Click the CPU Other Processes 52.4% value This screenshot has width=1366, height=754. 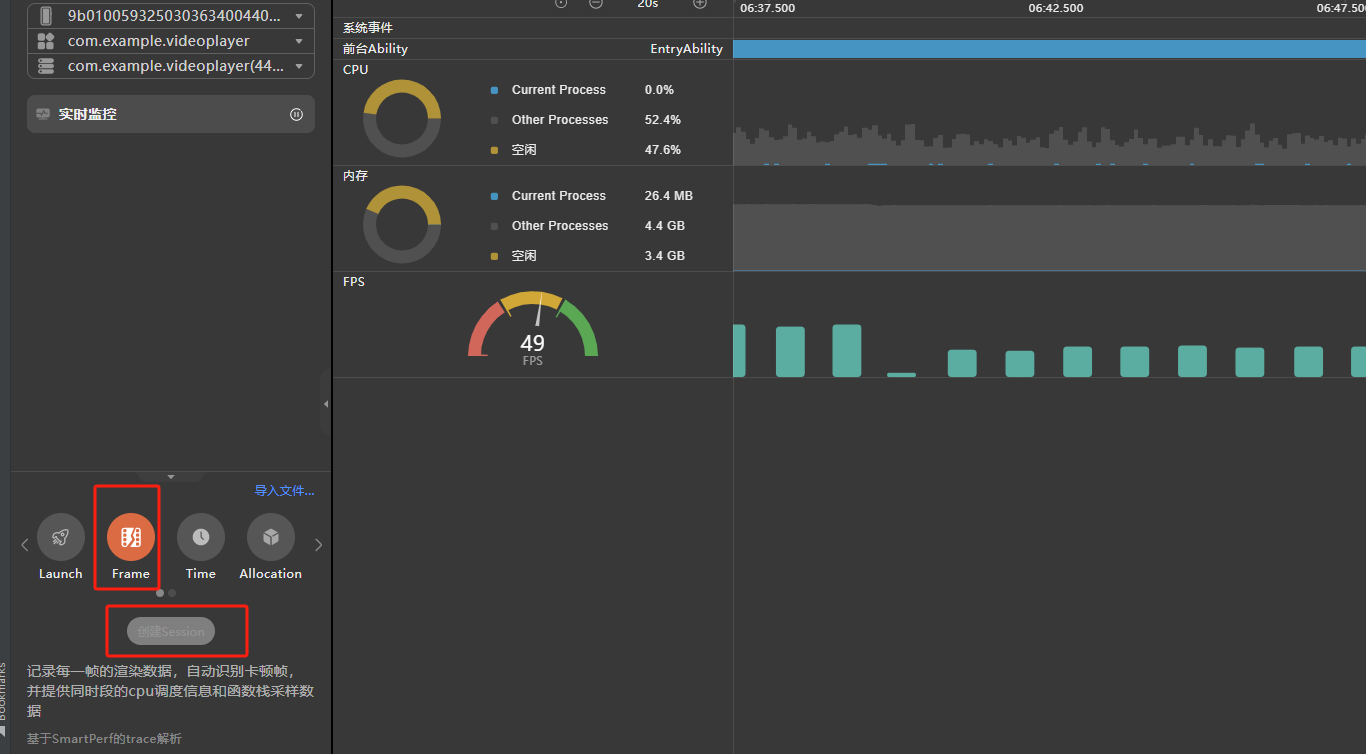[663, 120]
